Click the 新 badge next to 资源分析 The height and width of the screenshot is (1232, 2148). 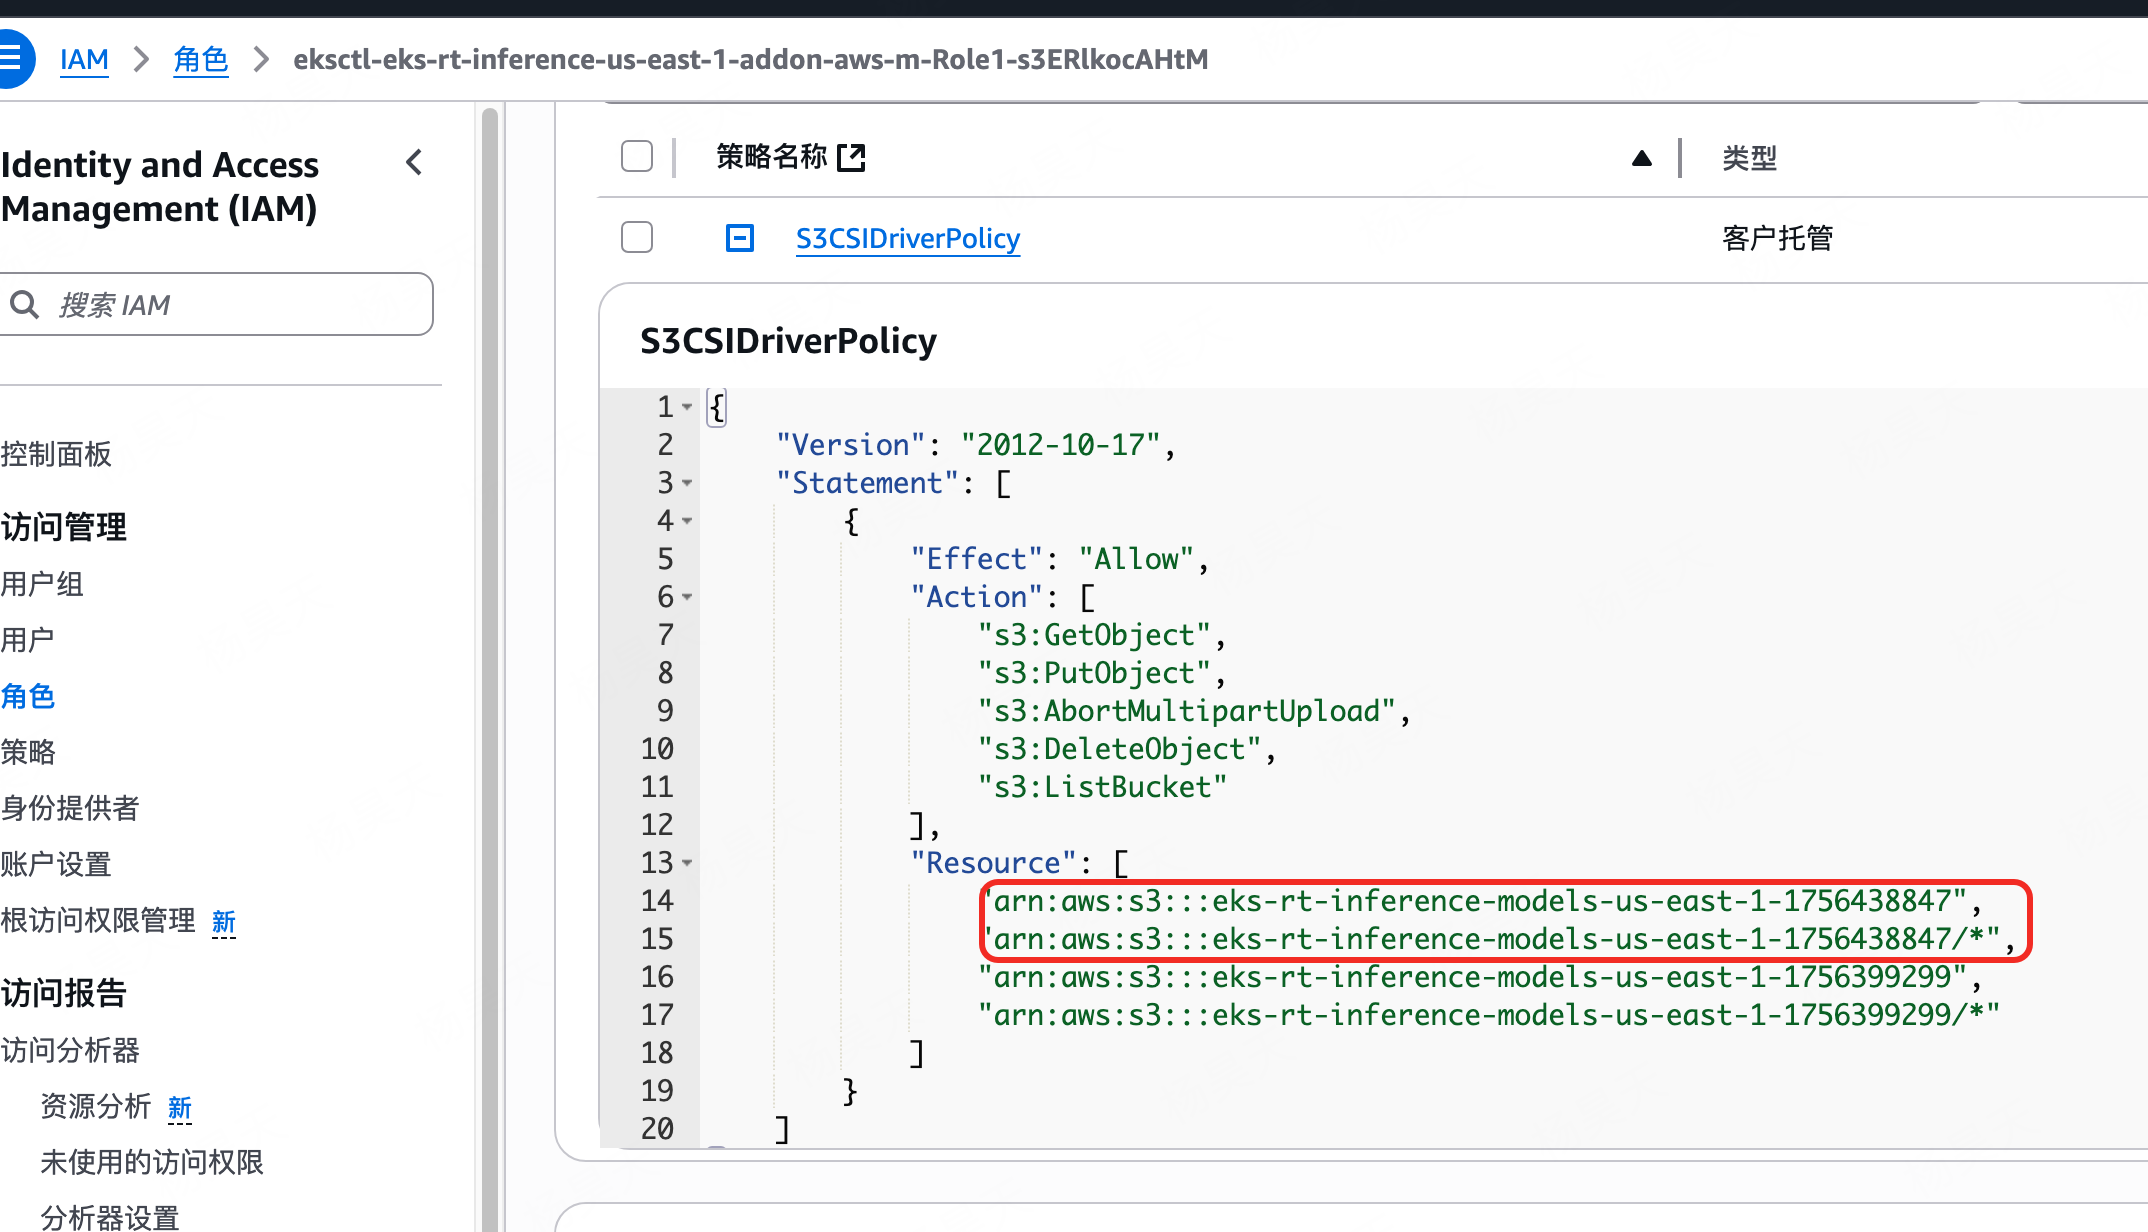[180, 1107]
